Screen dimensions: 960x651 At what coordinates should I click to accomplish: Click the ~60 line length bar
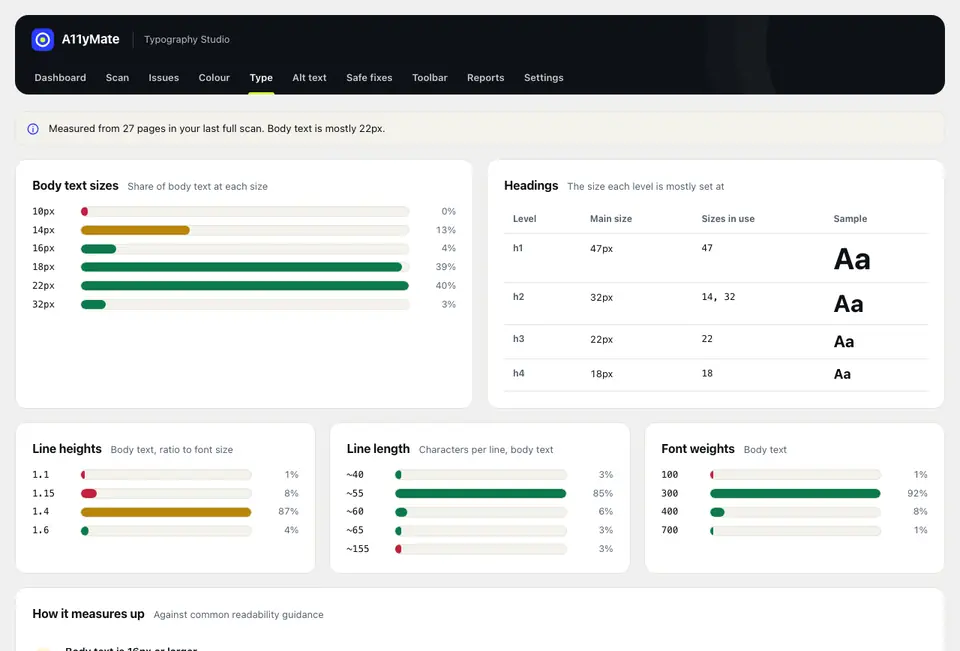481,512
